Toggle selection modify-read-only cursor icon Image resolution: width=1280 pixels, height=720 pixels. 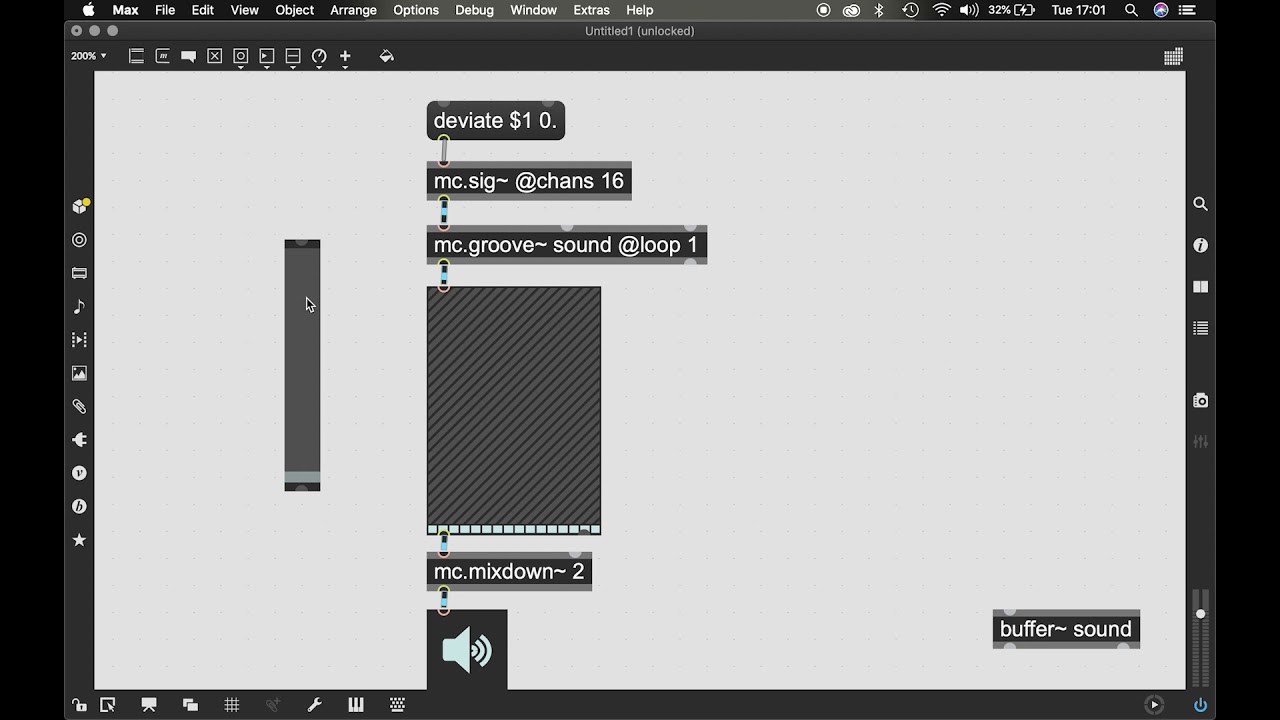tap(108, 705)
